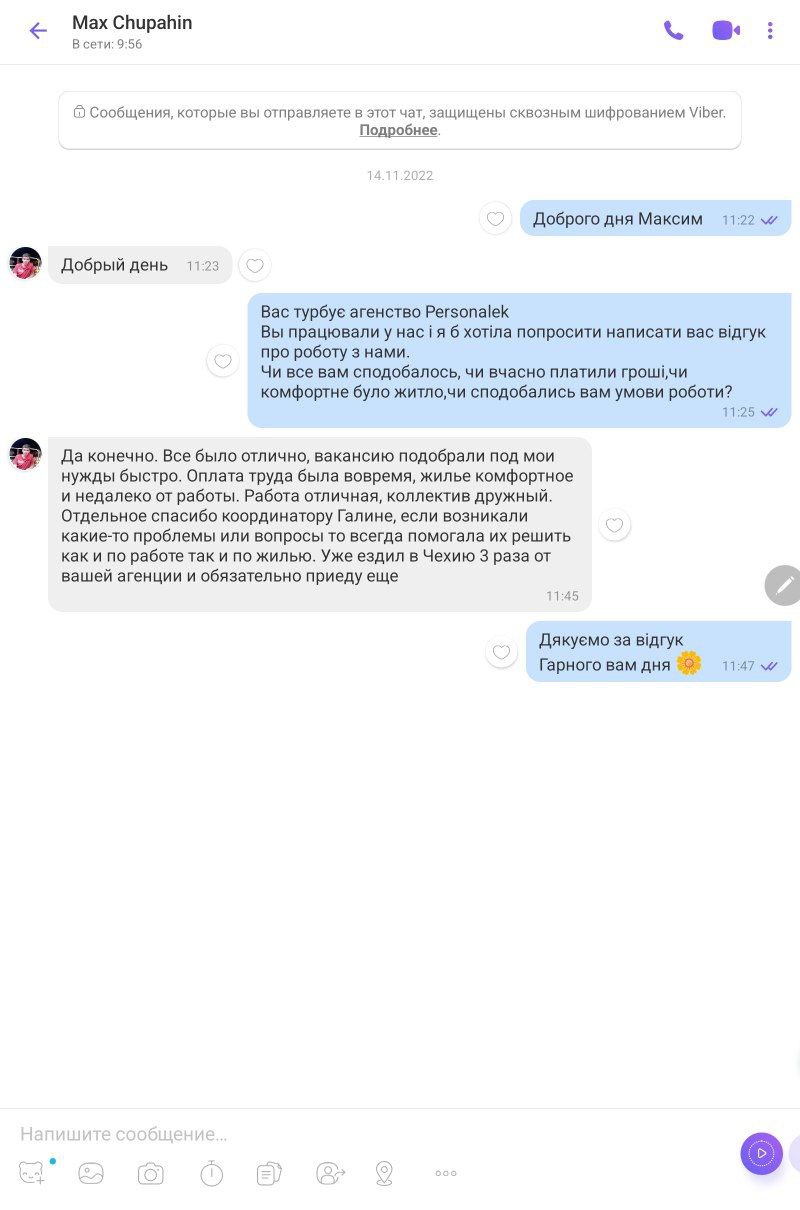Open the sticker and emoji picker

(32, 1173)
